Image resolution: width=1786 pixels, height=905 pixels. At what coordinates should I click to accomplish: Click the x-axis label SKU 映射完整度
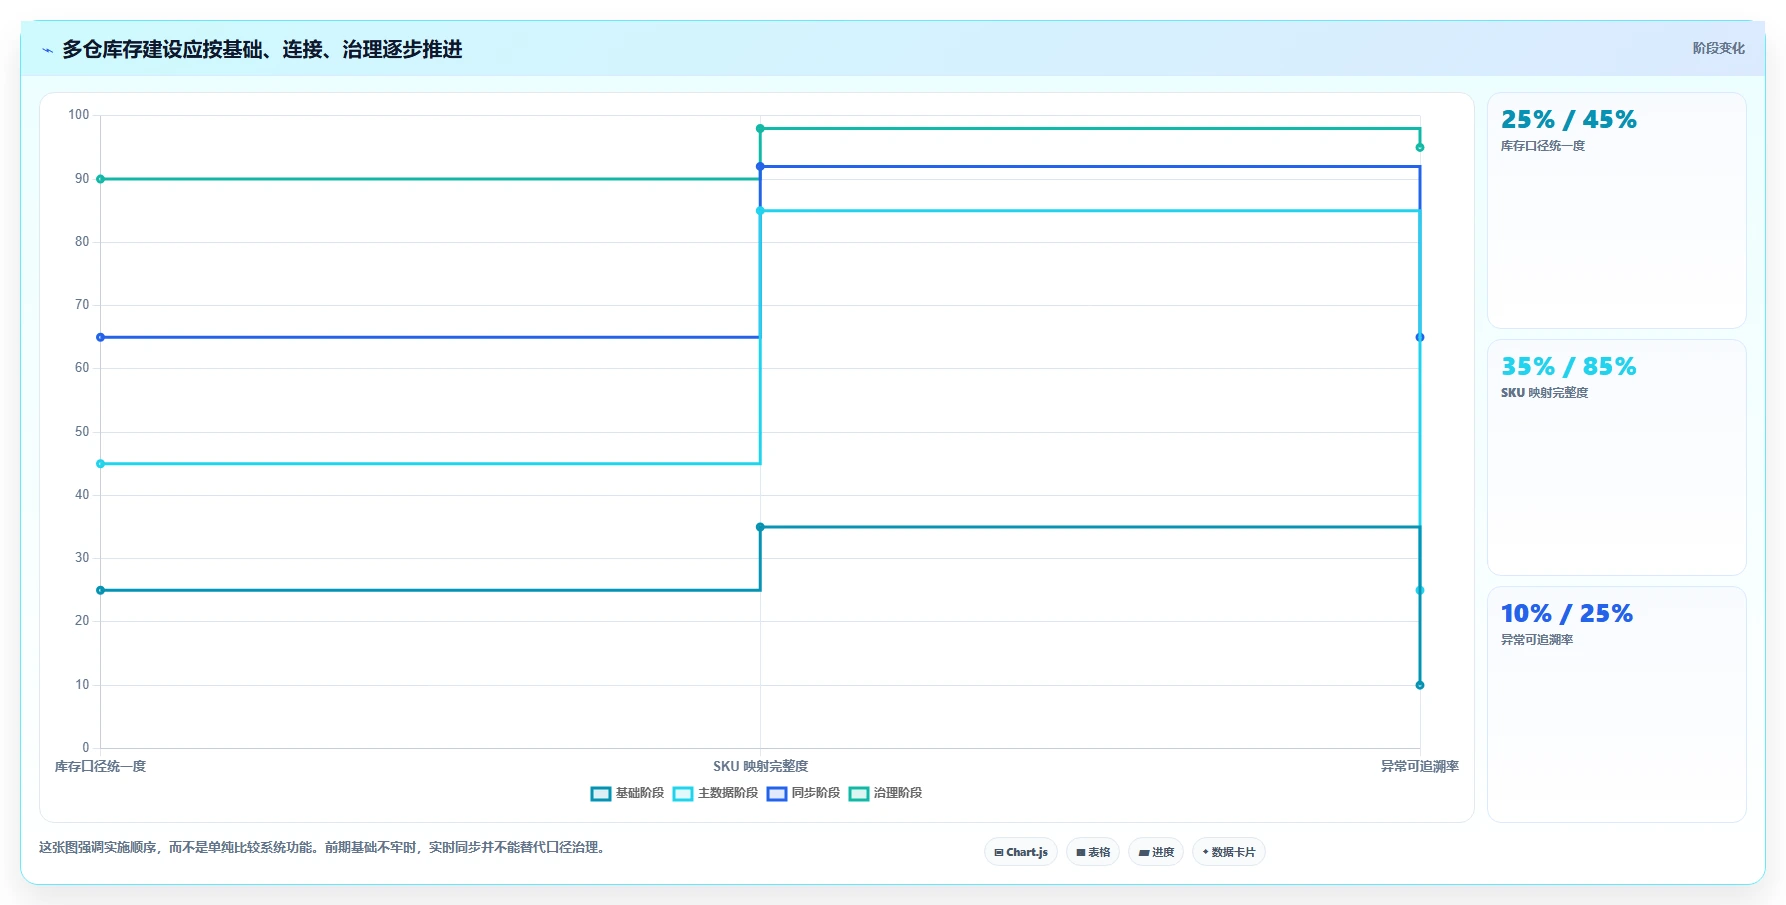point(760,766)
